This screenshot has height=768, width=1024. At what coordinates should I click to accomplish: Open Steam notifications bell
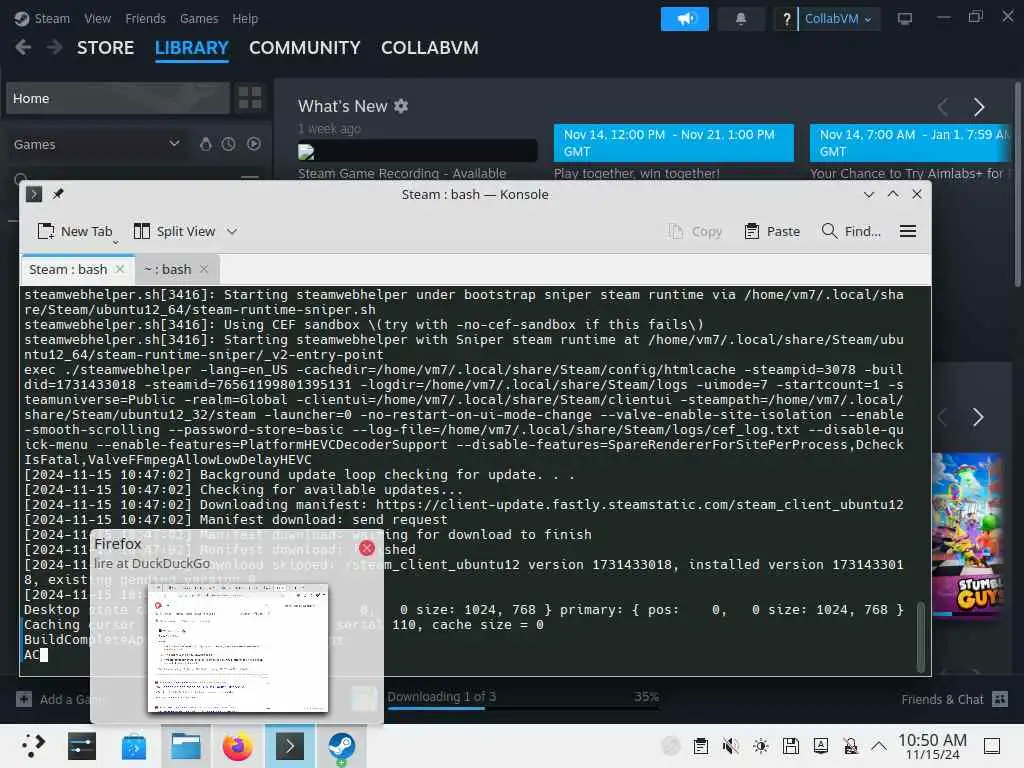click(741, 19)
